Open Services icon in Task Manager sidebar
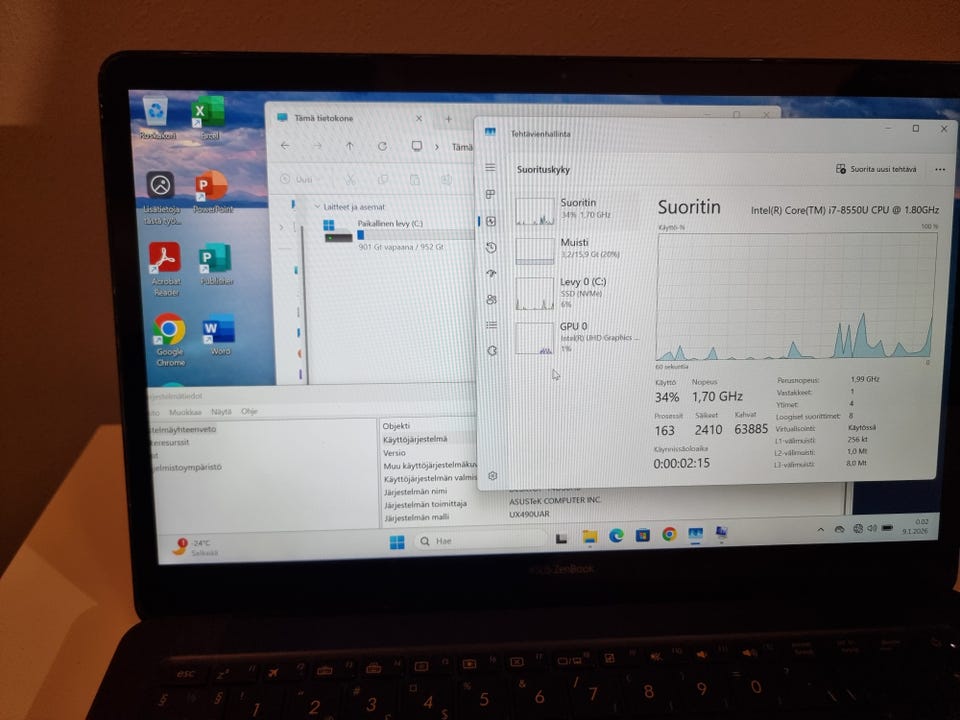The image size is (960, 720). click(492, 351)
